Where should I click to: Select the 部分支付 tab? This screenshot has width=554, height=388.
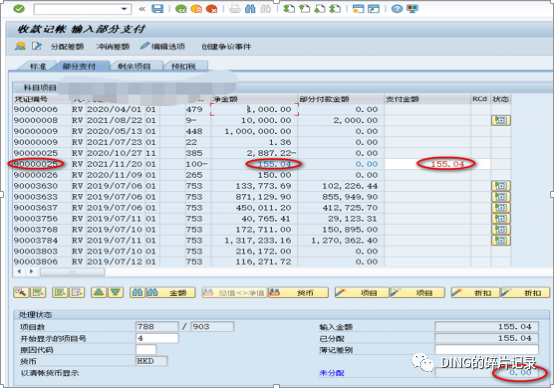coord(79,66)
